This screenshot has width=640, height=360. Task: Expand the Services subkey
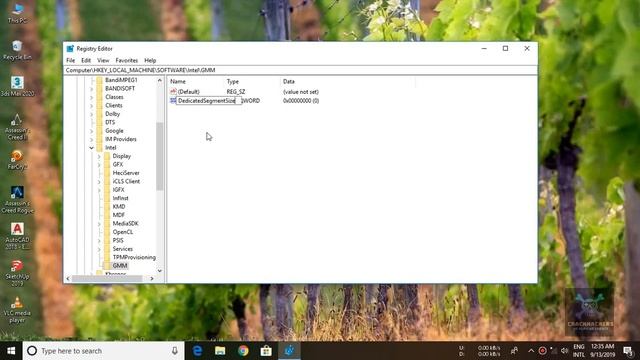[99, 249]
